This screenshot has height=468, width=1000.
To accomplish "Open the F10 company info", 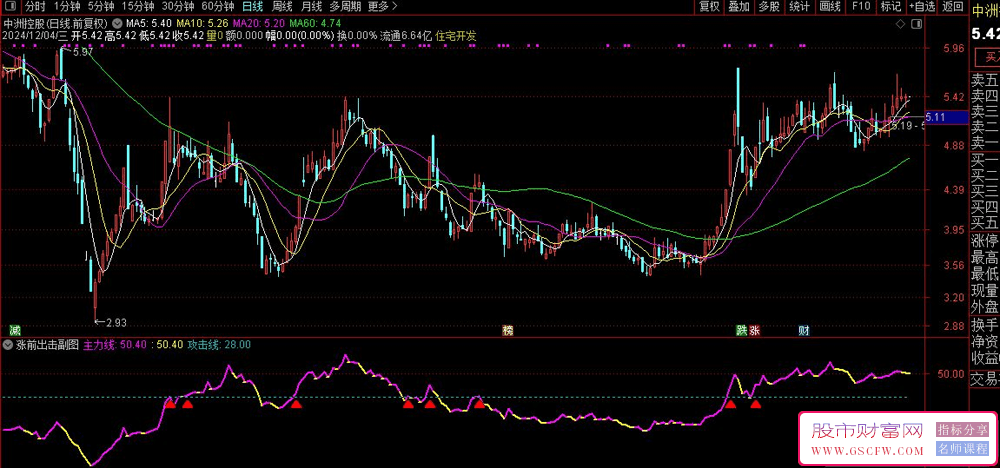I will pos(859,6).
